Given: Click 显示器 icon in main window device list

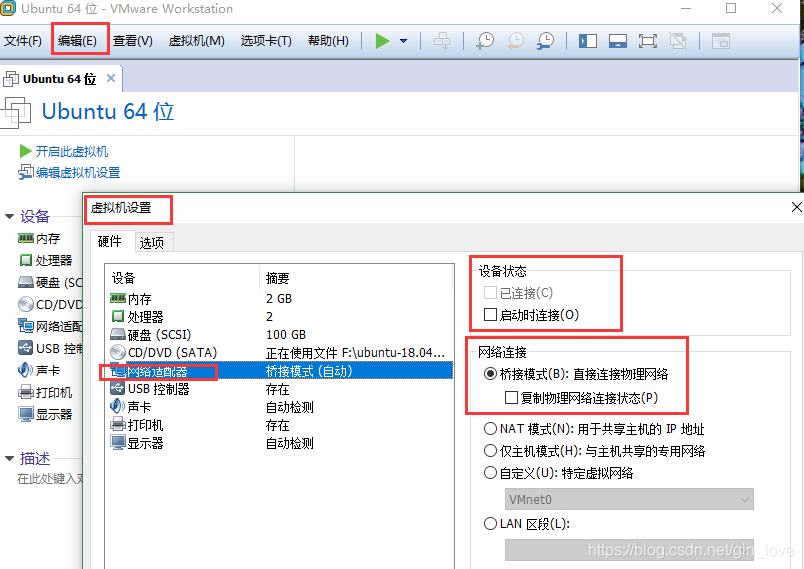Looking at the screenshot, I should 26,414.
